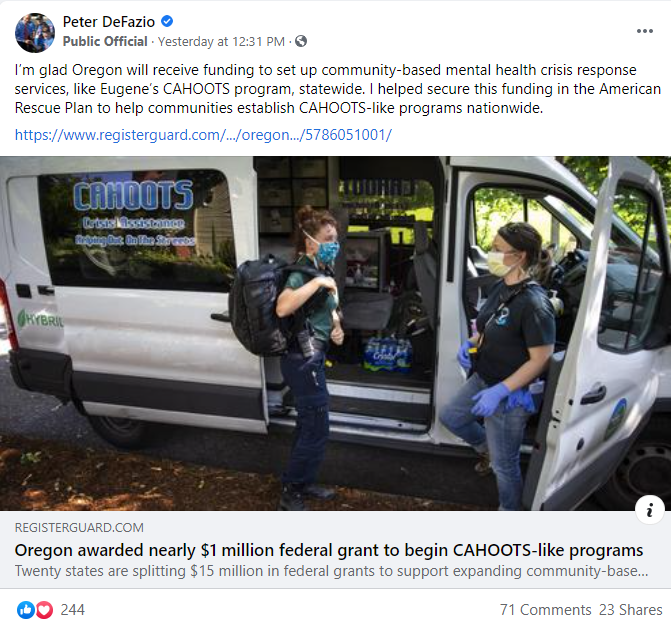Viewport: 671px width, 628px height.
Task: Click the article description about twenty states
Action: [331, 571]
